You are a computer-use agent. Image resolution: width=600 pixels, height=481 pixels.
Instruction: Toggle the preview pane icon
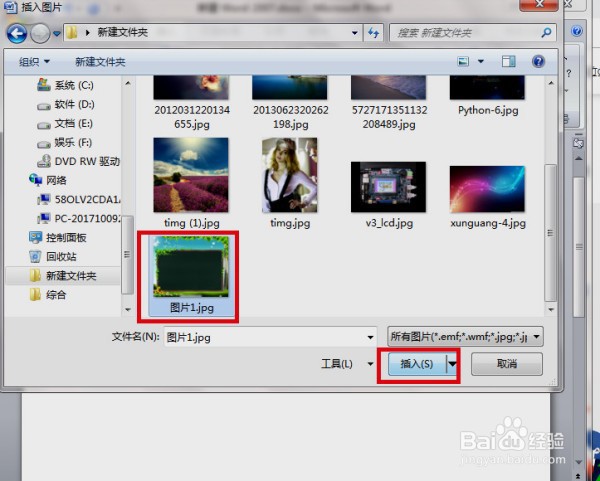pos(509,61)
